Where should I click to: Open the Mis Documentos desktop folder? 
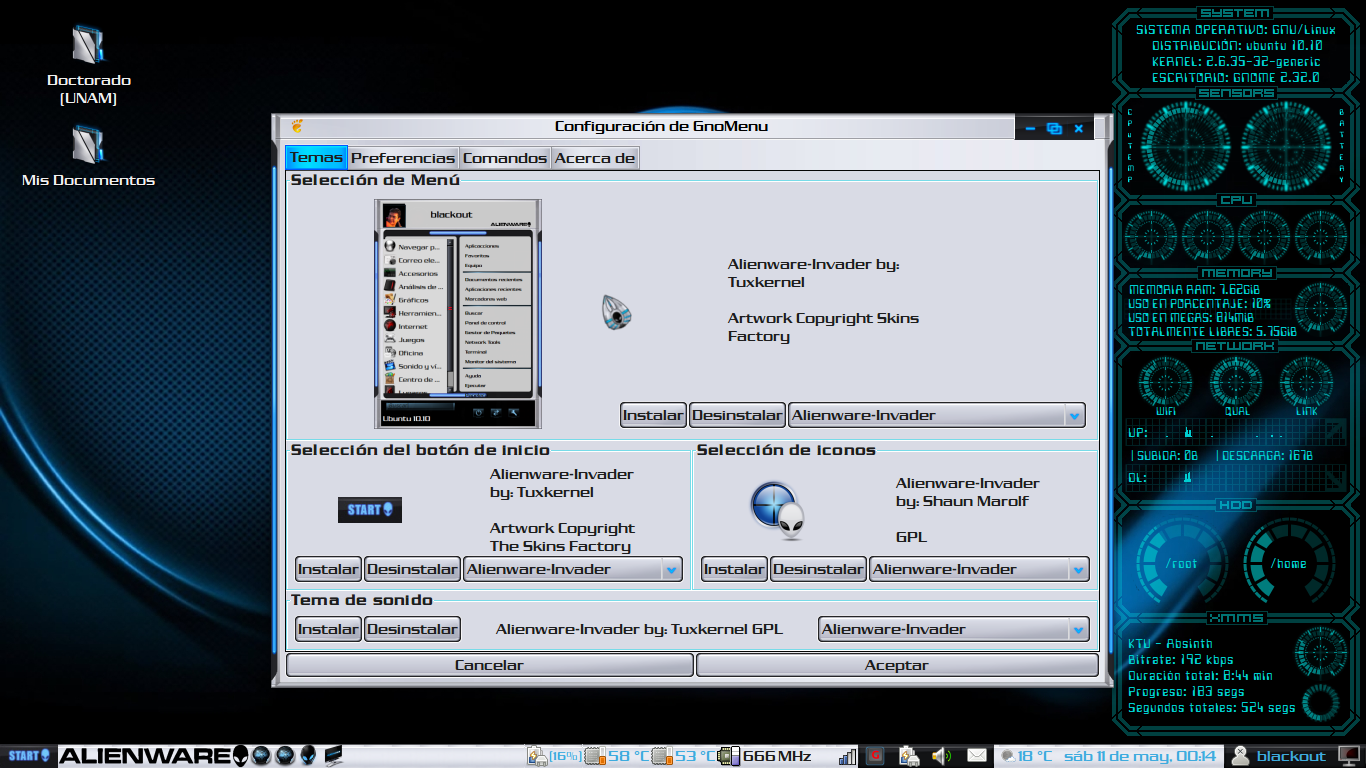[x=88, y=155]
